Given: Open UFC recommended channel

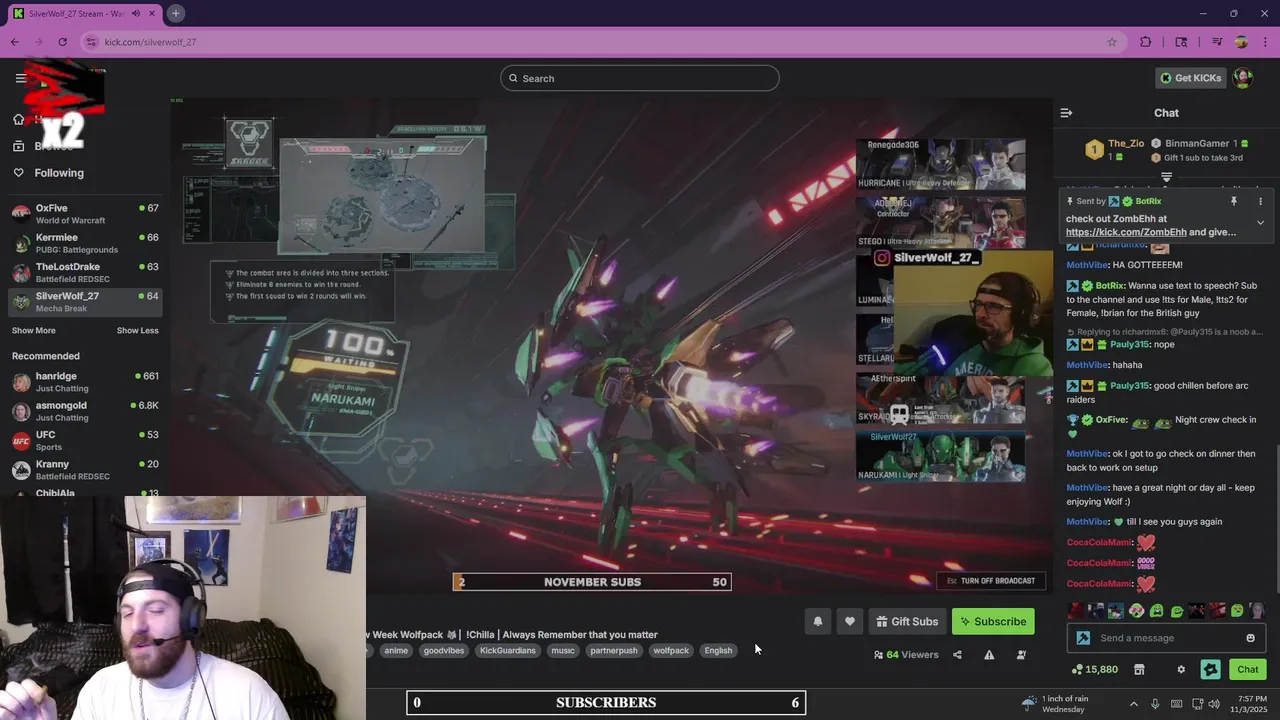Looking at the screenshot, I should [85, 441].
